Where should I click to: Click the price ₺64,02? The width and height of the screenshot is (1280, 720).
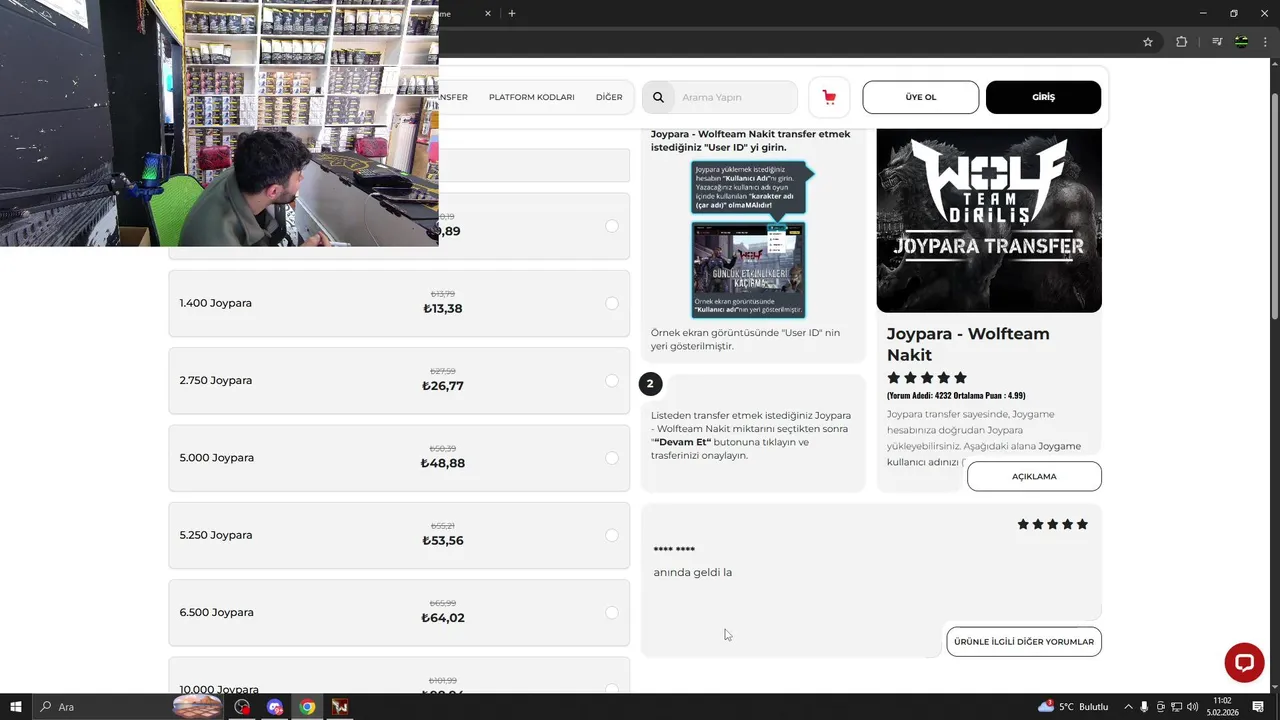(x=443, y=618)
